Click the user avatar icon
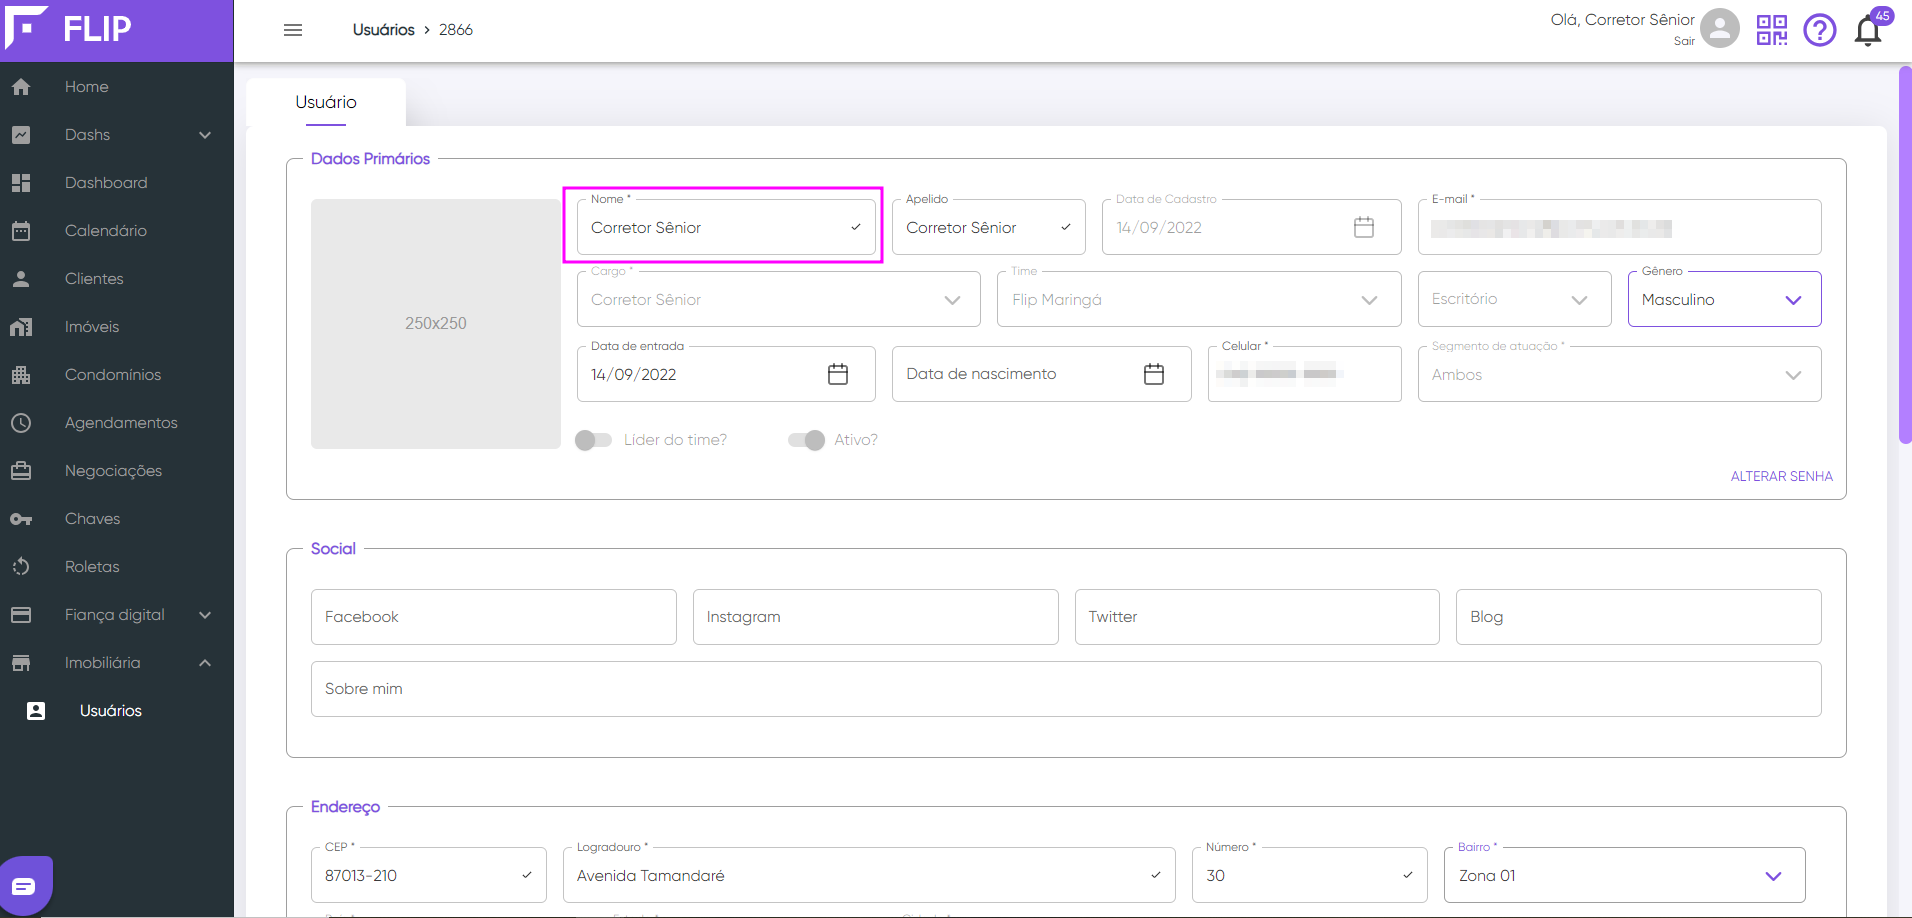This screenshot has width=1912, height=918. tap(1720, 28)
